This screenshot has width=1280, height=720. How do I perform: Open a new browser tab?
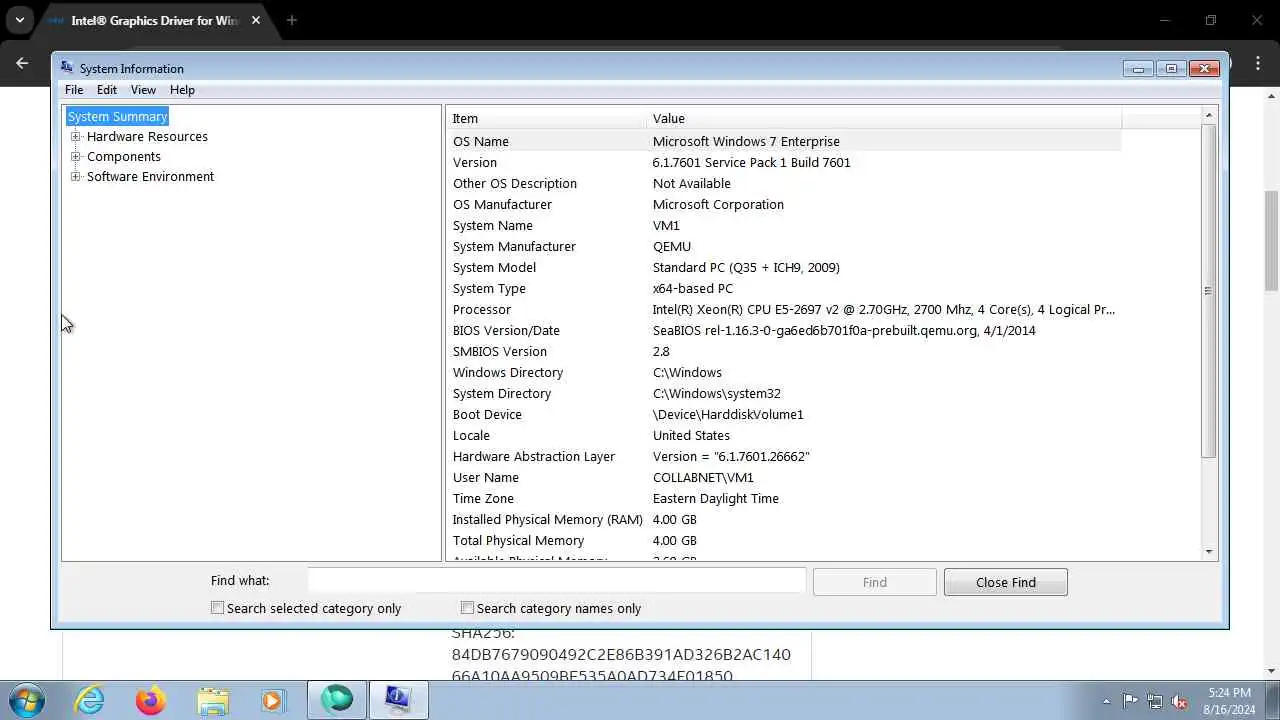[292, 20]
